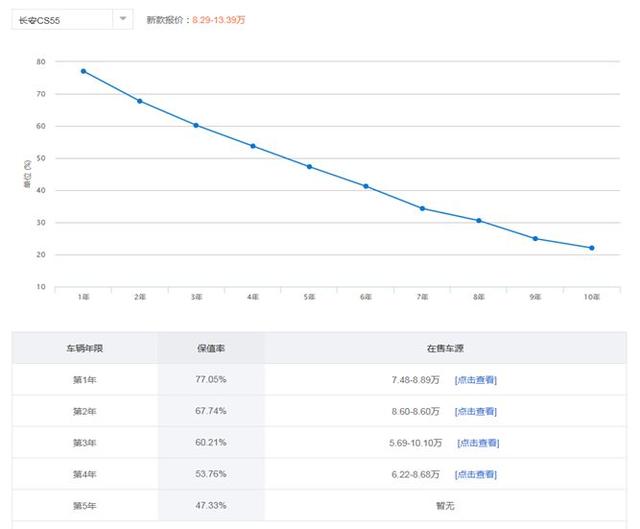The image size is (640, 529).
Task: Click the year 10 data point on chart
Action: click(x=592, y=248)
